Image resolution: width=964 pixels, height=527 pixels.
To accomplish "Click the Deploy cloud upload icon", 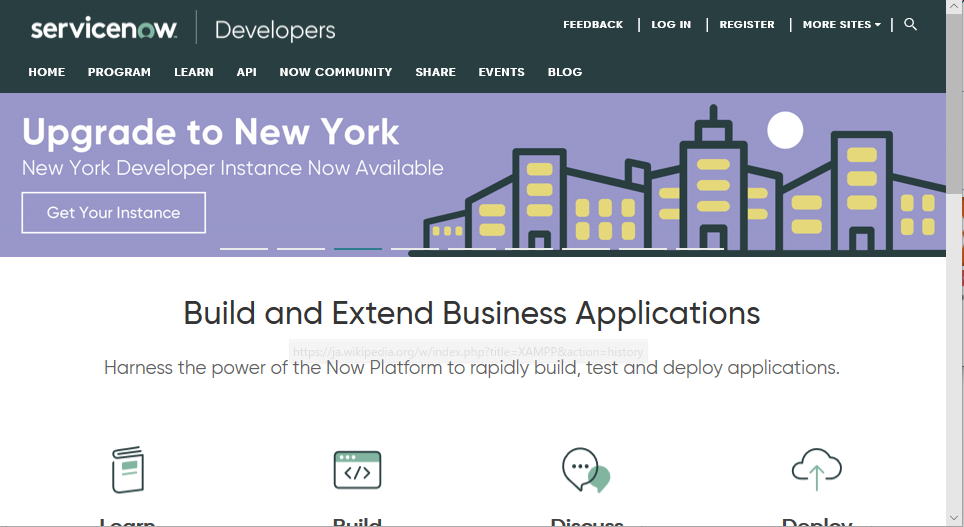I will click(x=816, y=469).
